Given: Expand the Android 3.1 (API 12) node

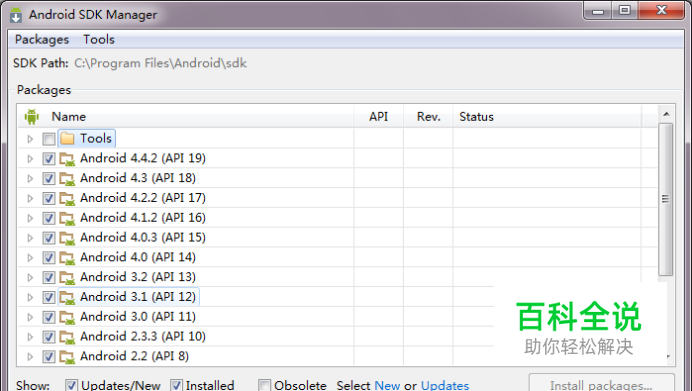Looking at the screenshot, I should 30,297.
